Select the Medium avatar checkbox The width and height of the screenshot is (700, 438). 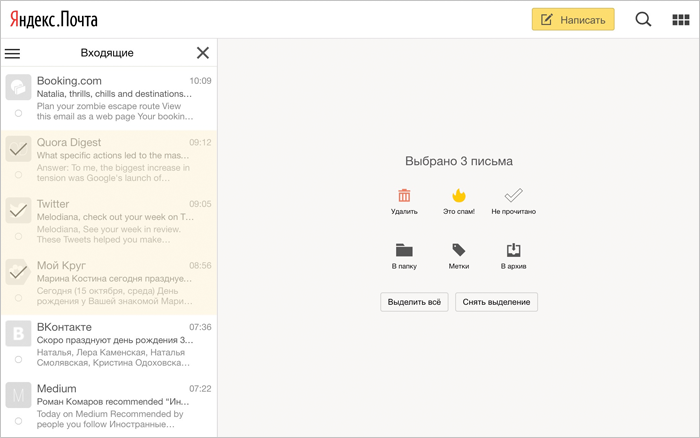click(18, 395)
